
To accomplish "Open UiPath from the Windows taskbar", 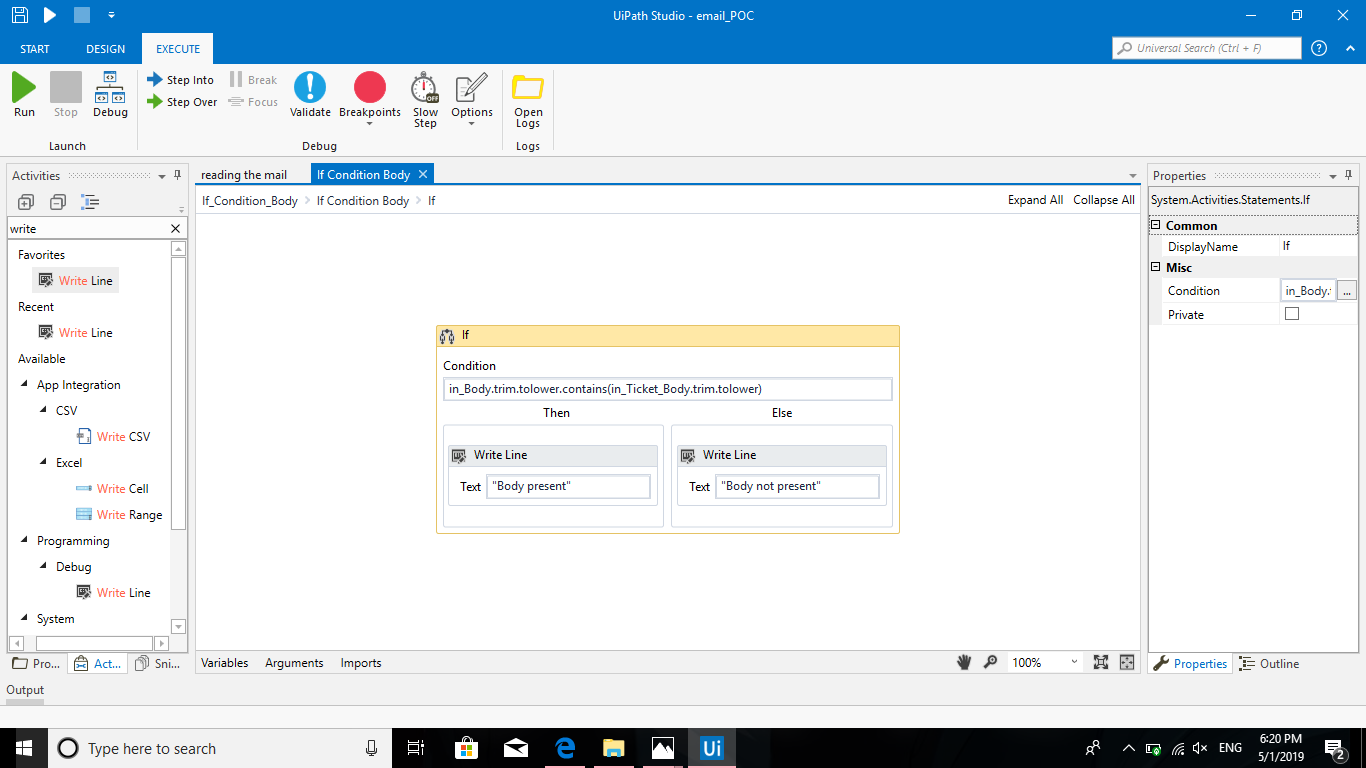I will 712,748.
